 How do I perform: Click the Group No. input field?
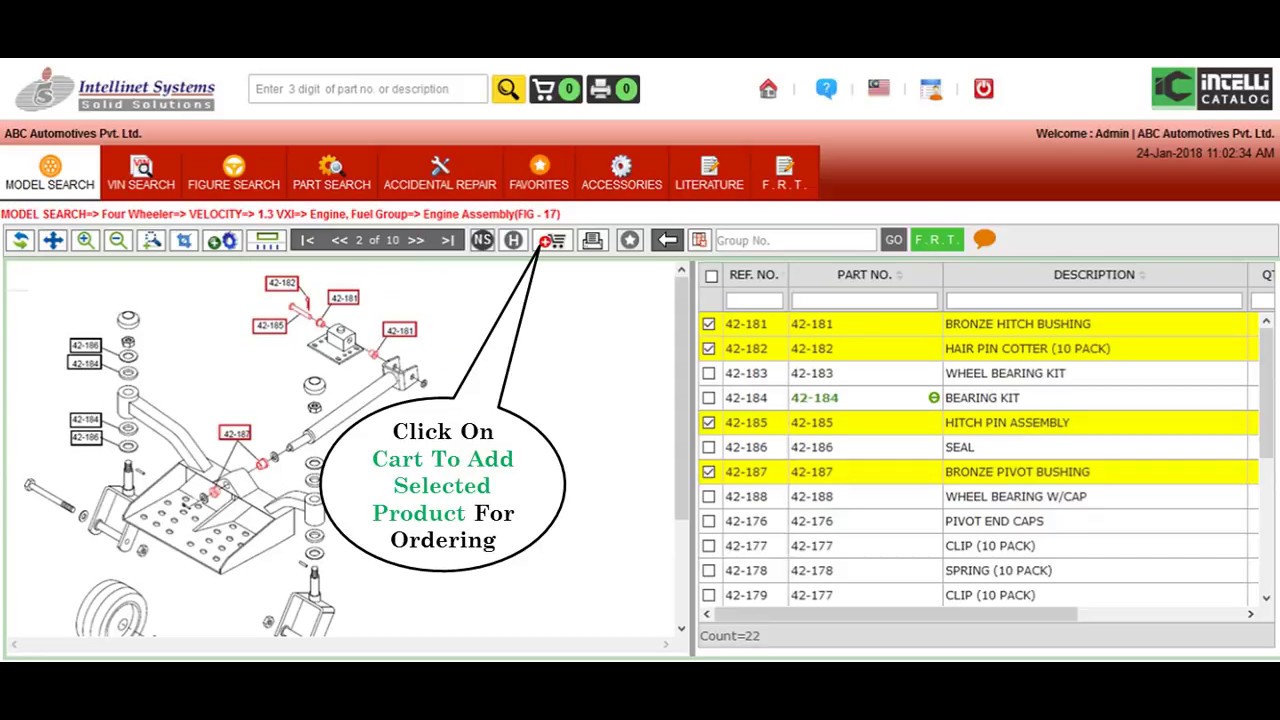tap(795, 240)
